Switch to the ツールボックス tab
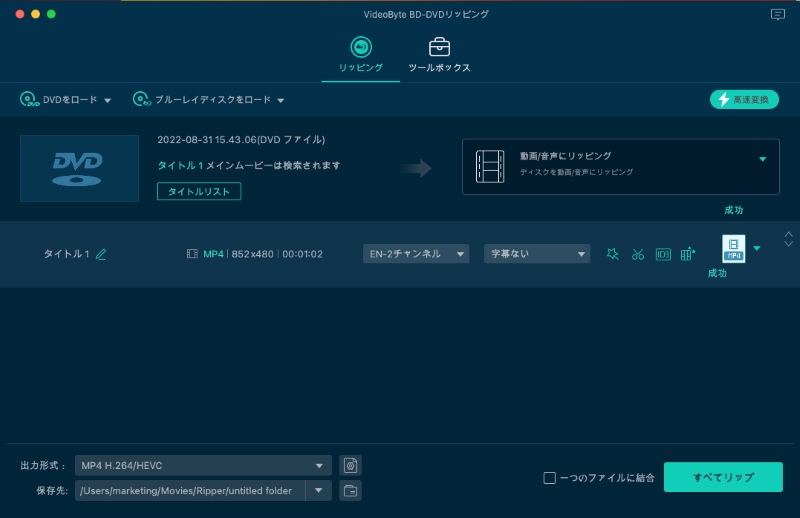This screenshot has height=518, width=800. [439, 55]
